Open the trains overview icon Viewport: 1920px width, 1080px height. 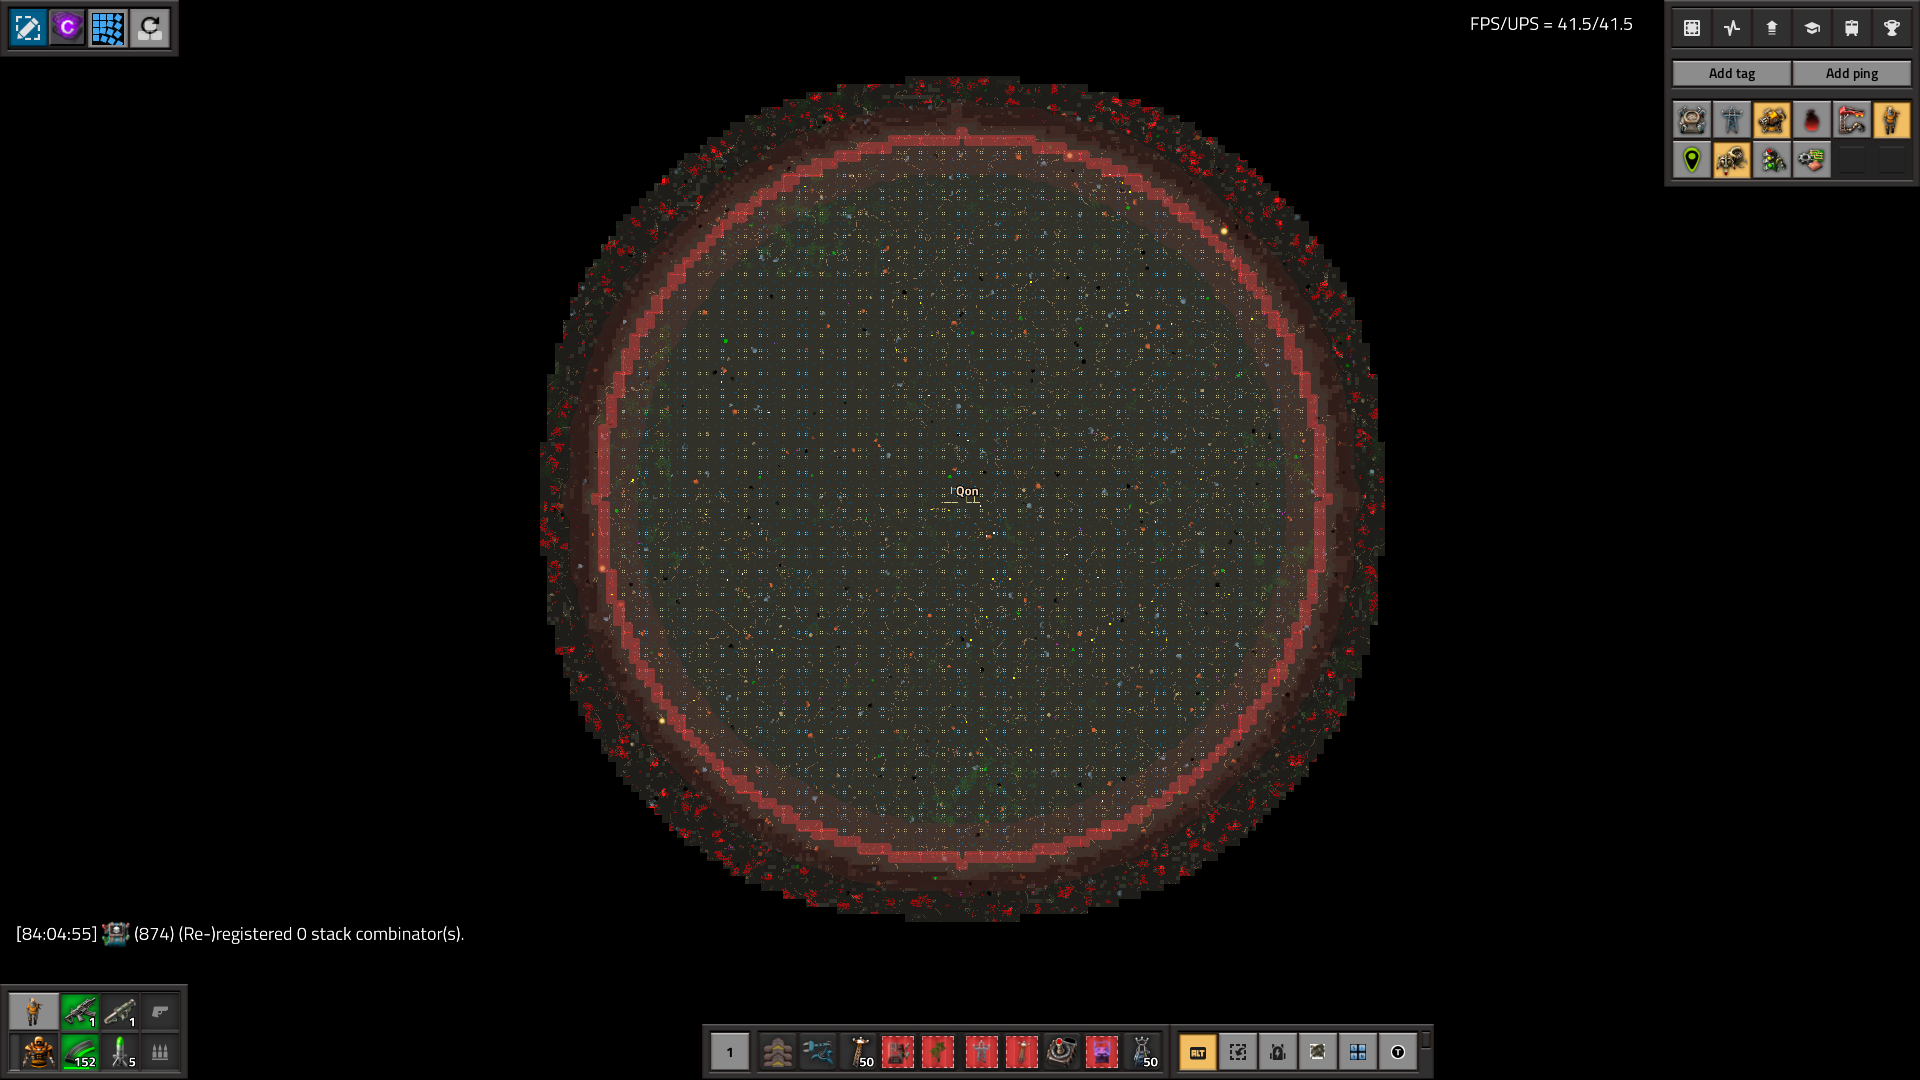coord(1851,28)
